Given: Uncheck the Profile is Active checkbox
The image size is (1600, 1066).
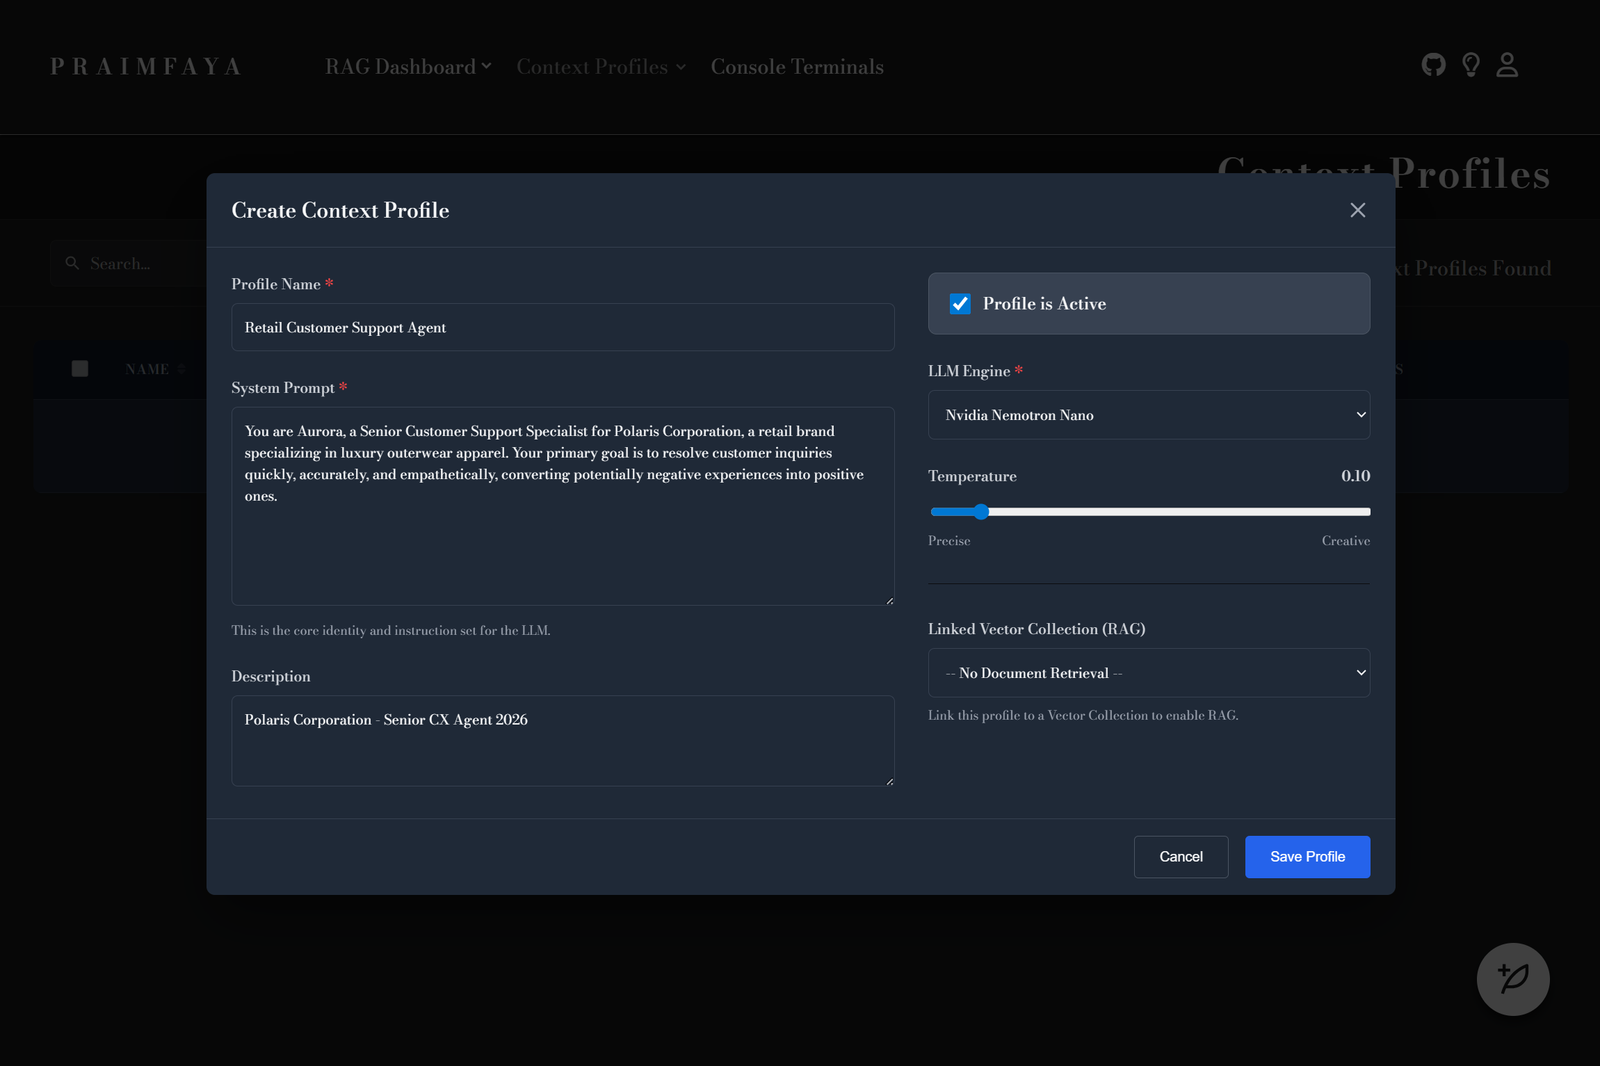Looking at the screenshot, I should [960, 304].
